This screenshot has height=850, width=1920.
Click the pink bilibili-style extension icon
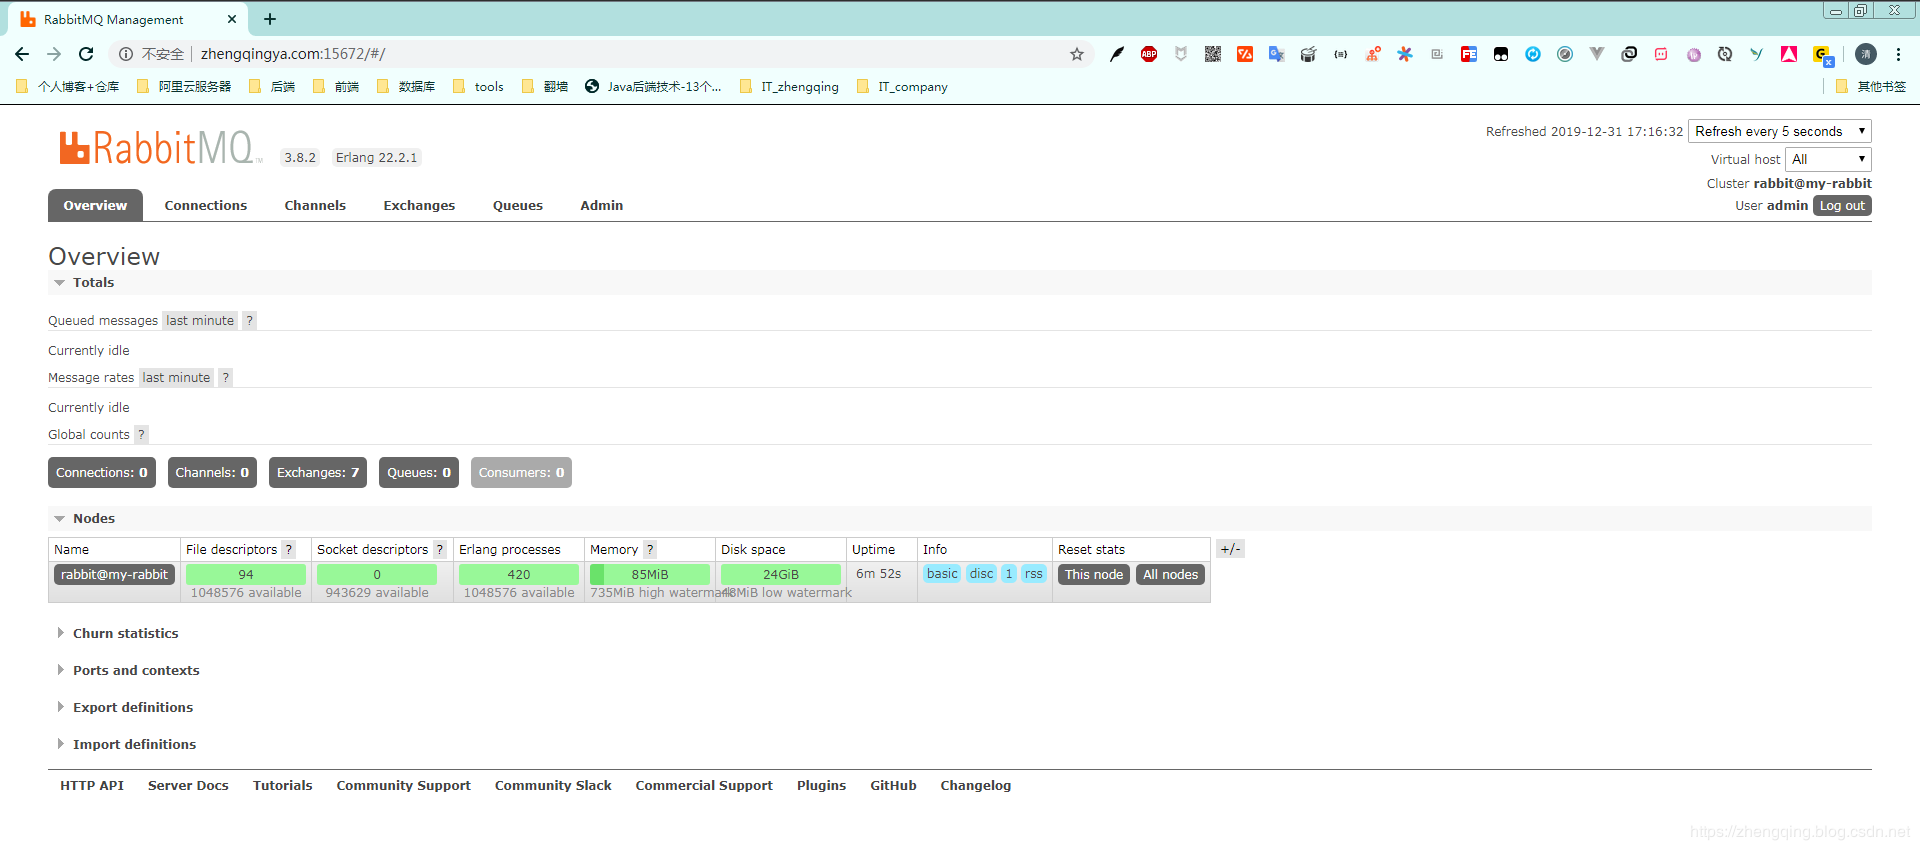click(1661, 54)
